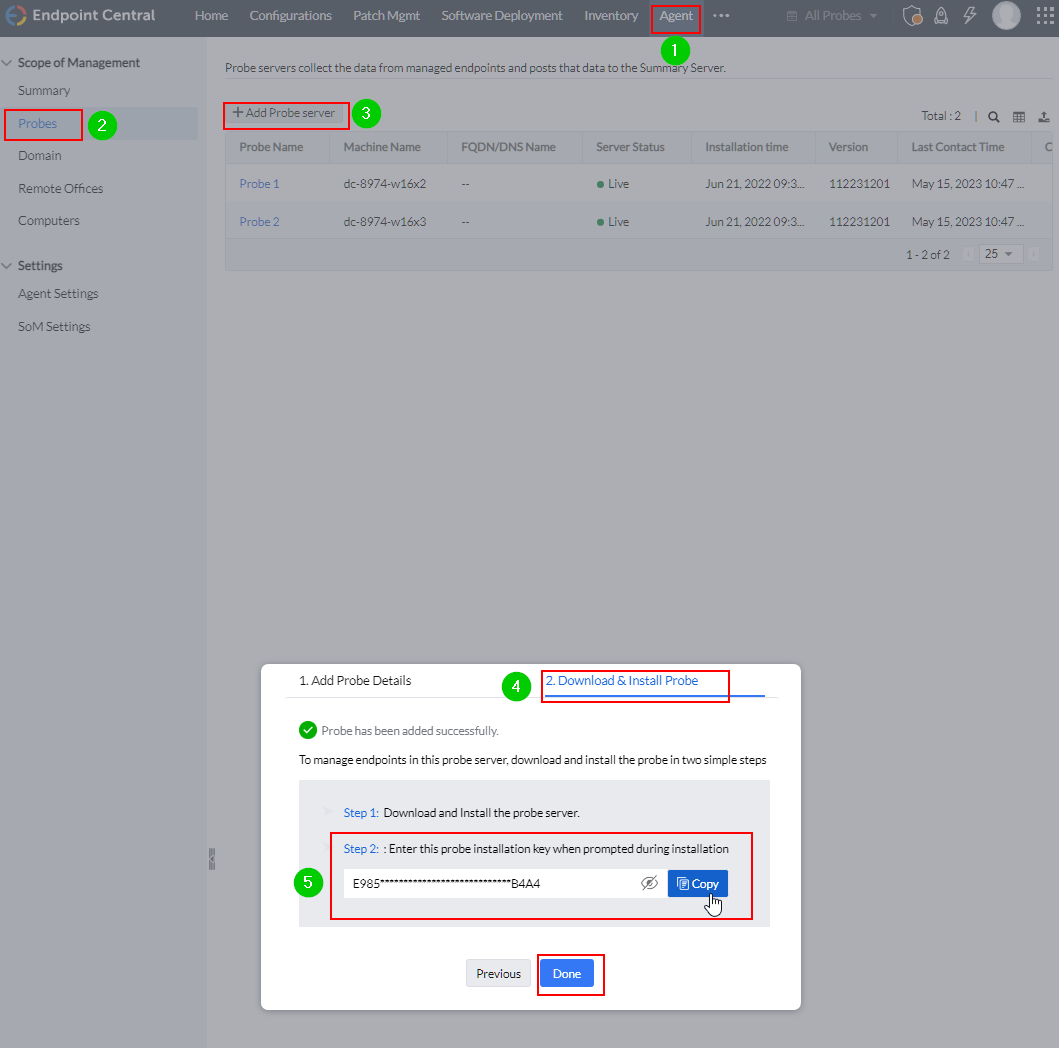1059x1048 pixels.
Task: Open the column chooser table icon
Action: [x=1018, y=117]
